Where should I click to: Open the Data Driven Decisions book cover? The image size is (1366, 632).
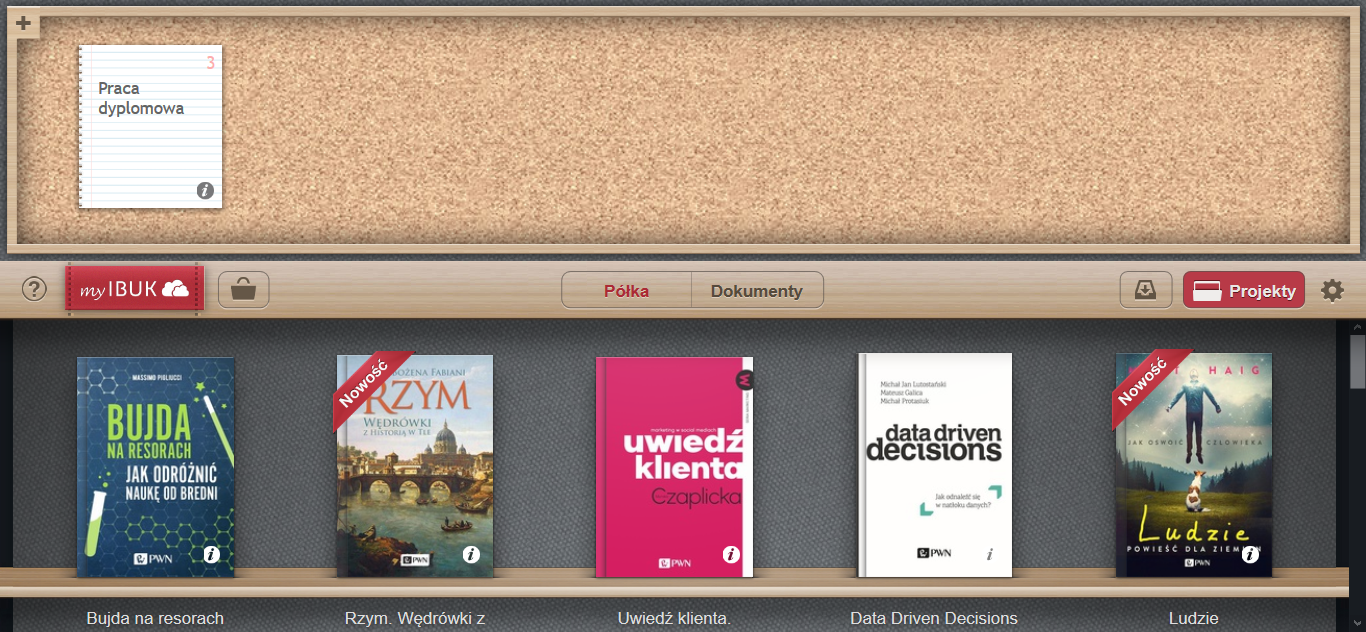click(935, 465)
